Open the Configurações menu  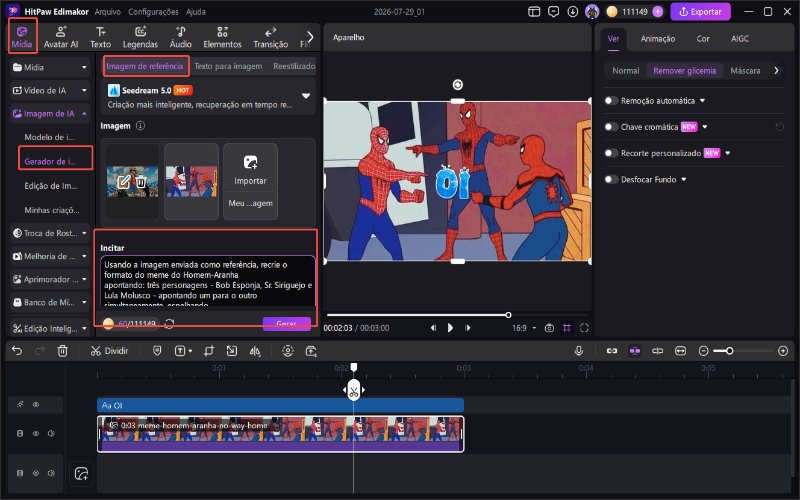point(153,12)
